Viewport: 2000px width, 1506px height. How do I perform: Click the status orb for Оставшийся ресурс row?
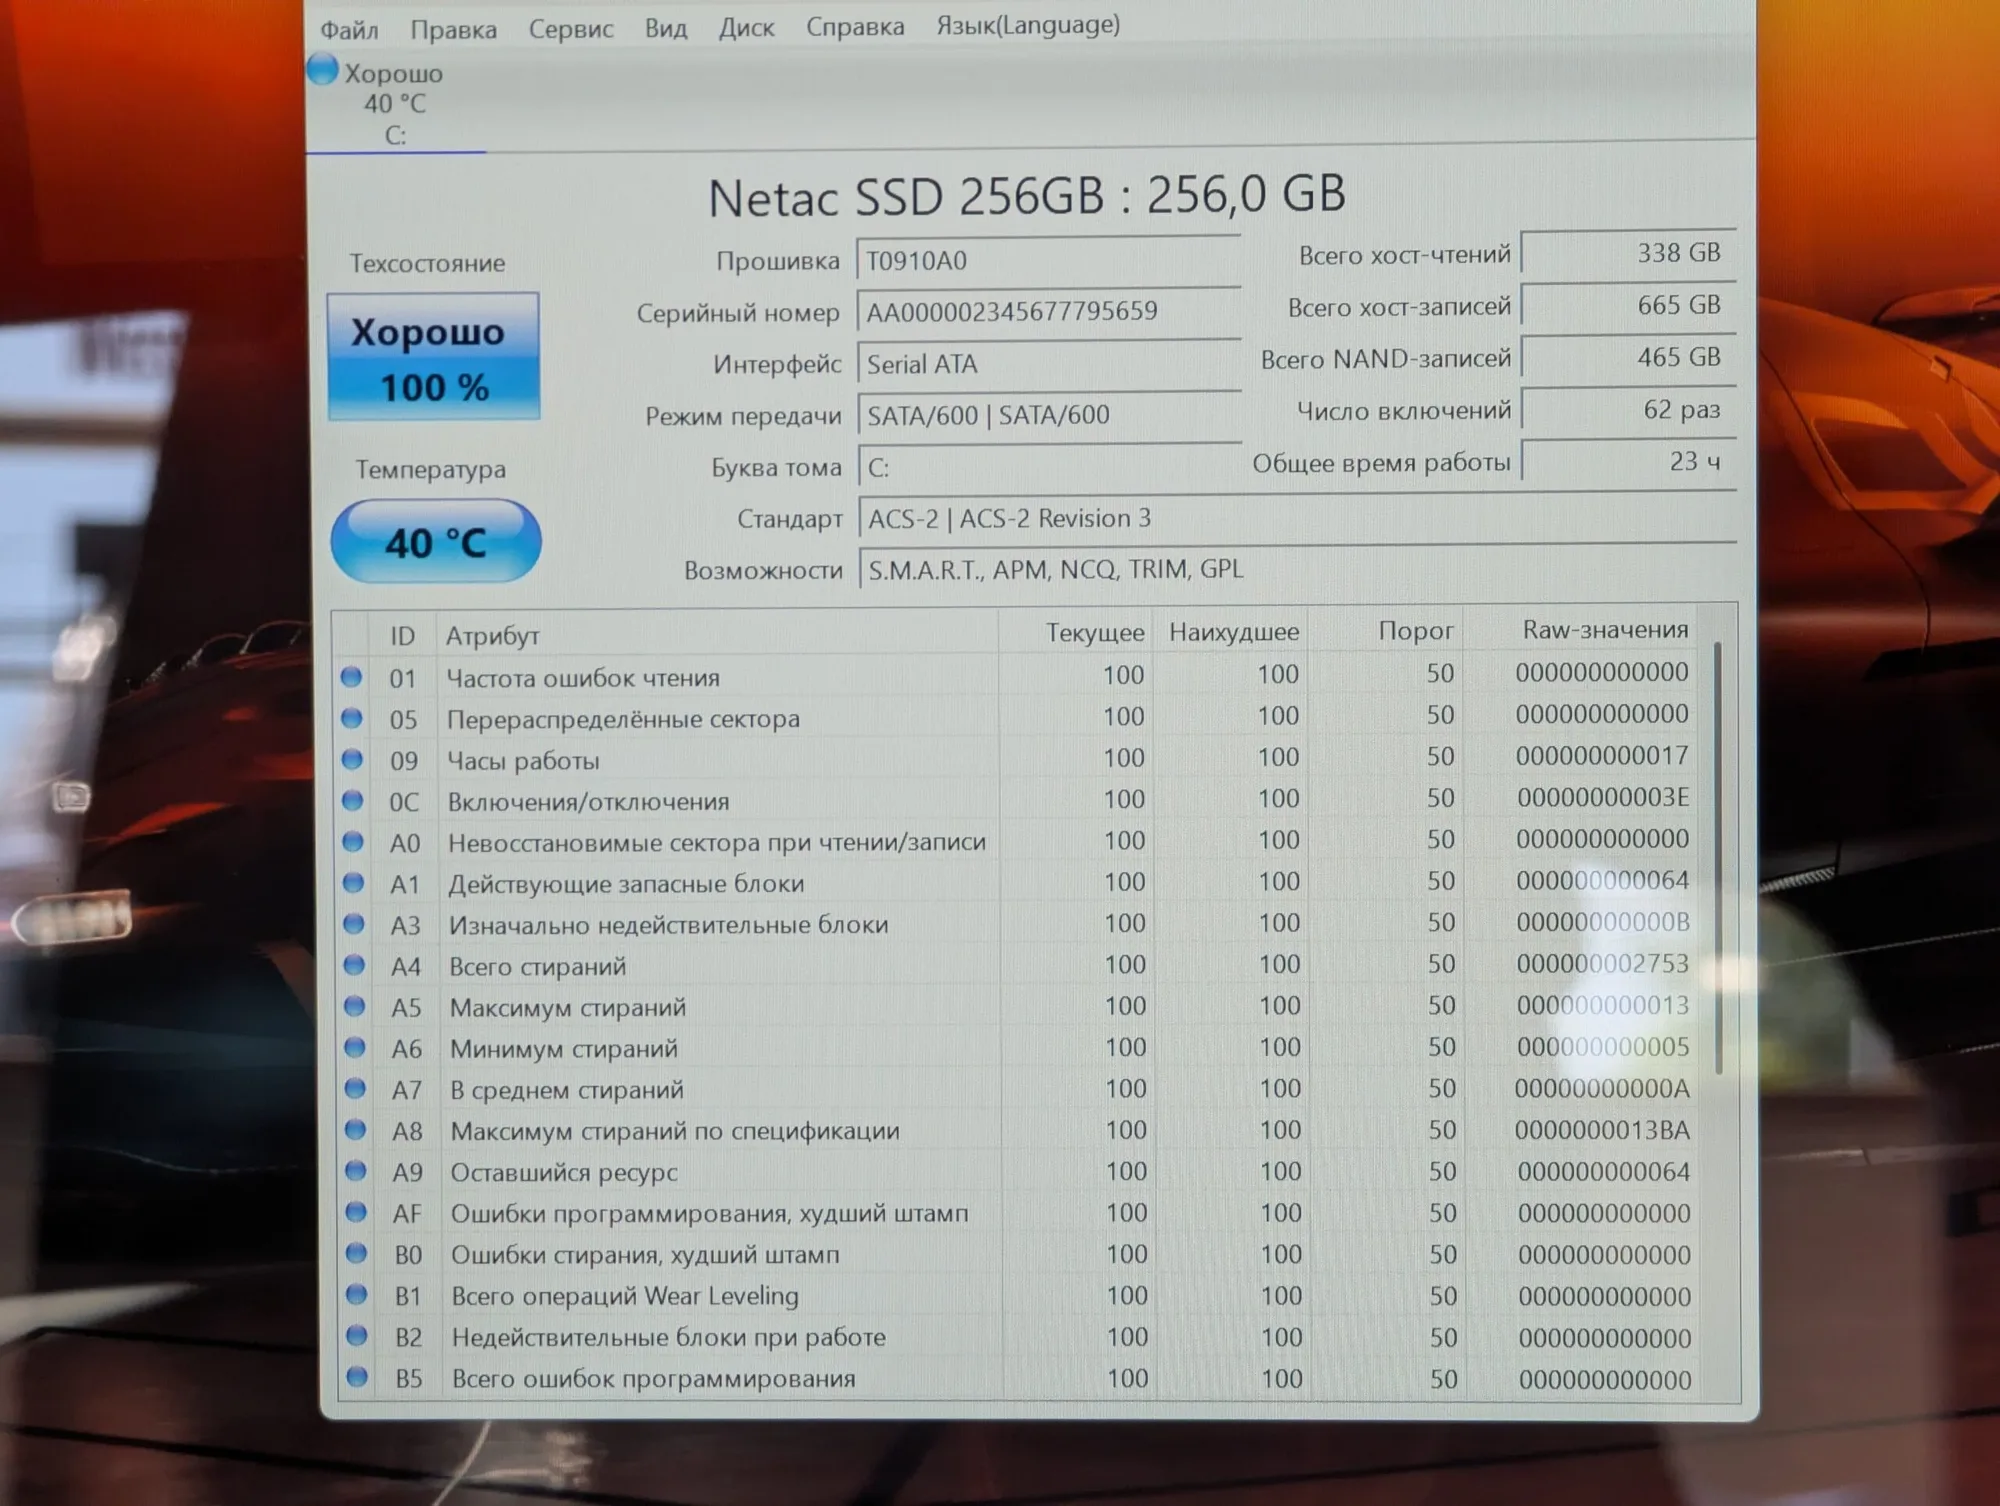(356, 1170)
